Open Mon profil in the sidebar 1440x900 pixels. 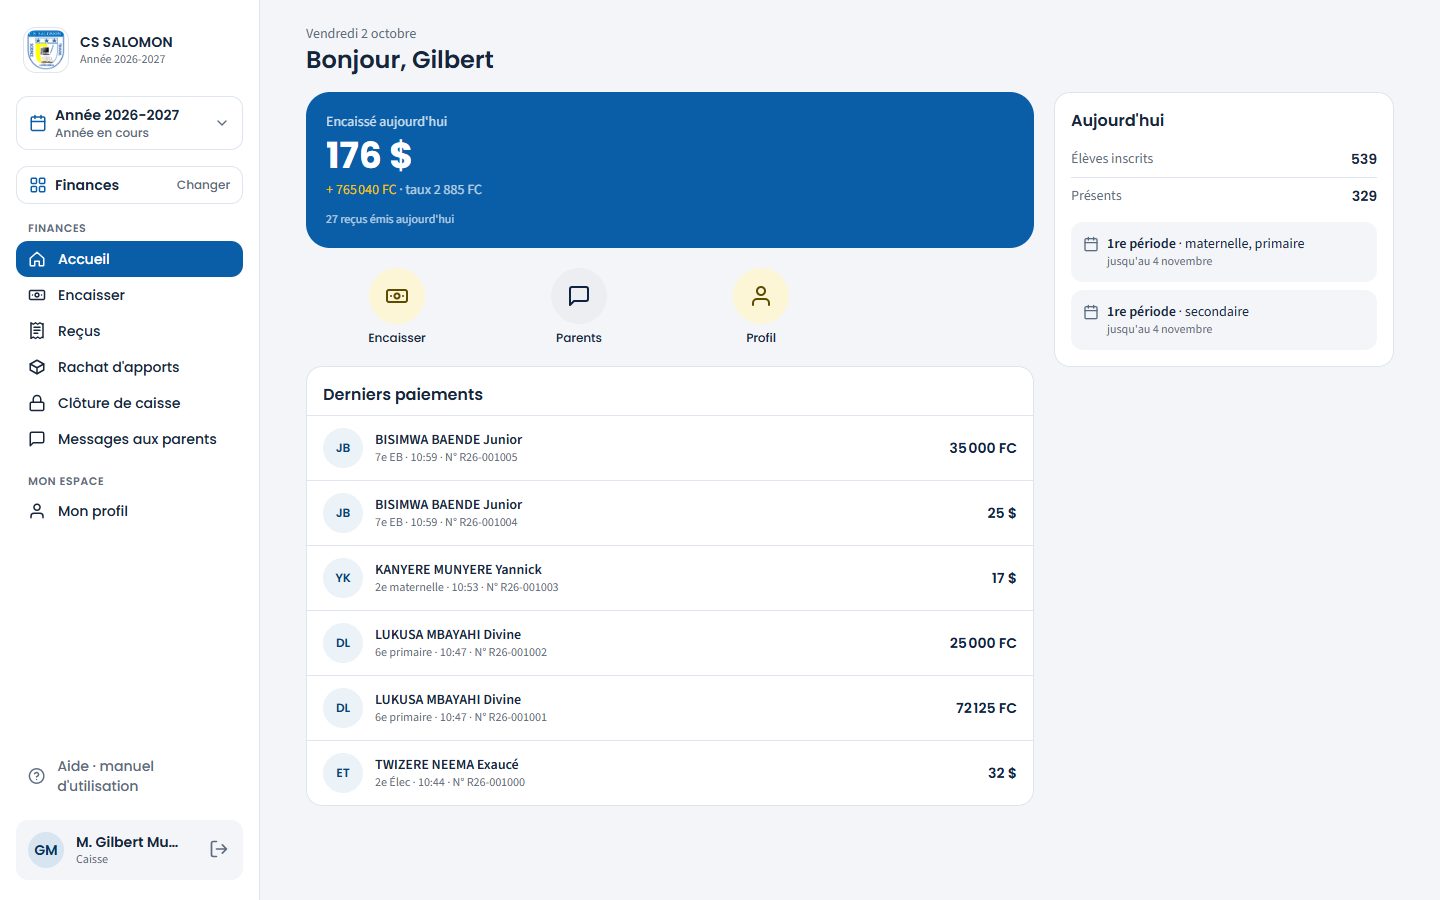[x=129, y=511]
